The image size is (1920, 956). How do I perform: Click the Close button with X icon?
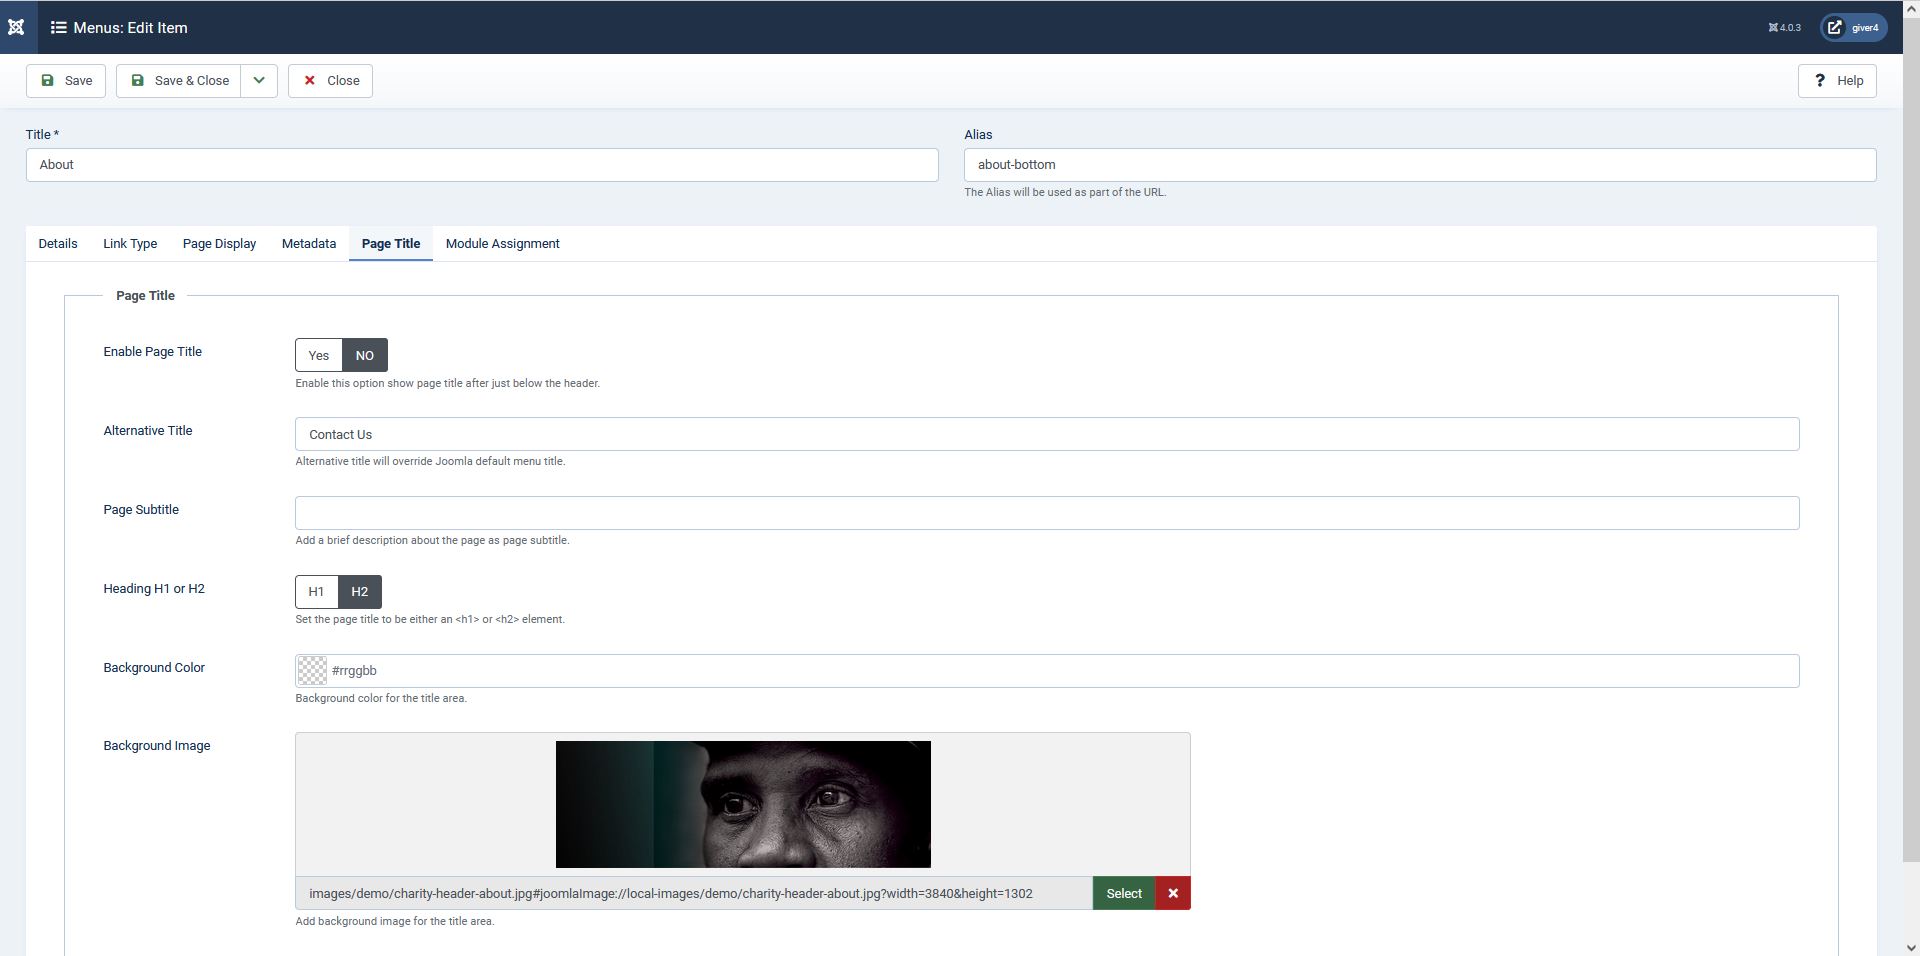330,81
